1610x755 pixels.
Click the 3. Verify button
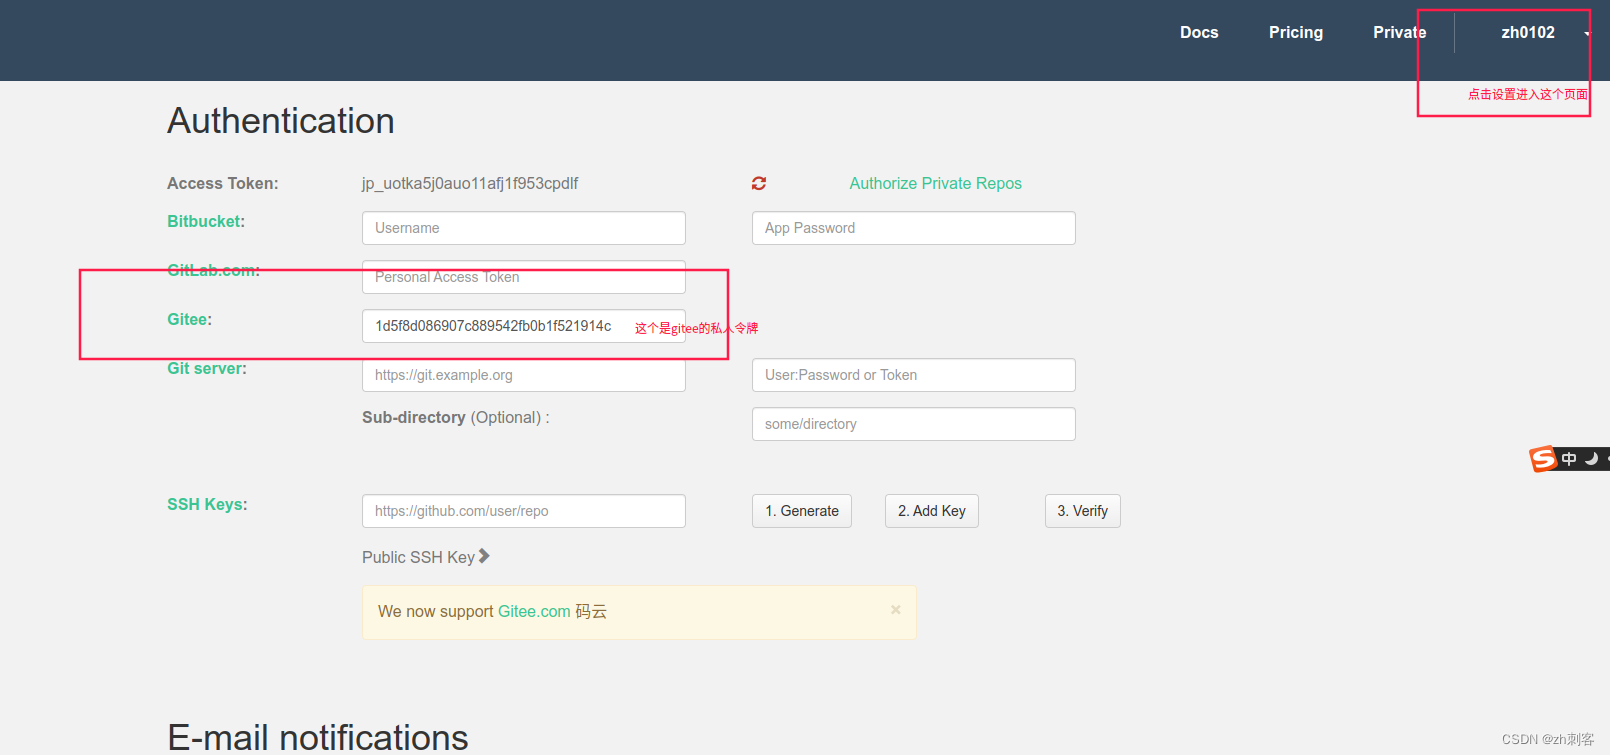(x=1083, y=511)
